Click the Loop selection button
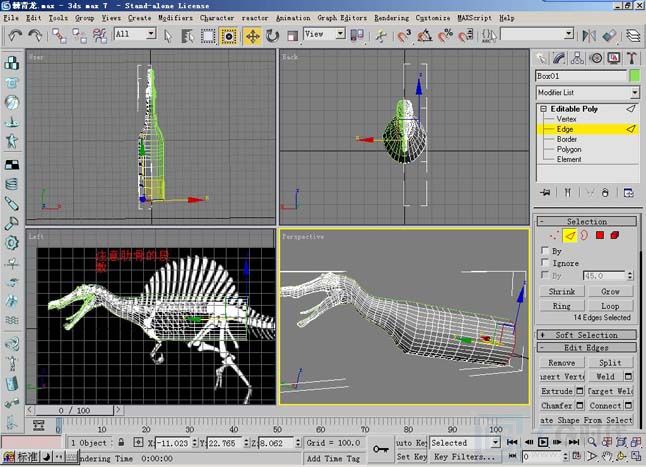The image size is (646, 467). coord(610,306)
